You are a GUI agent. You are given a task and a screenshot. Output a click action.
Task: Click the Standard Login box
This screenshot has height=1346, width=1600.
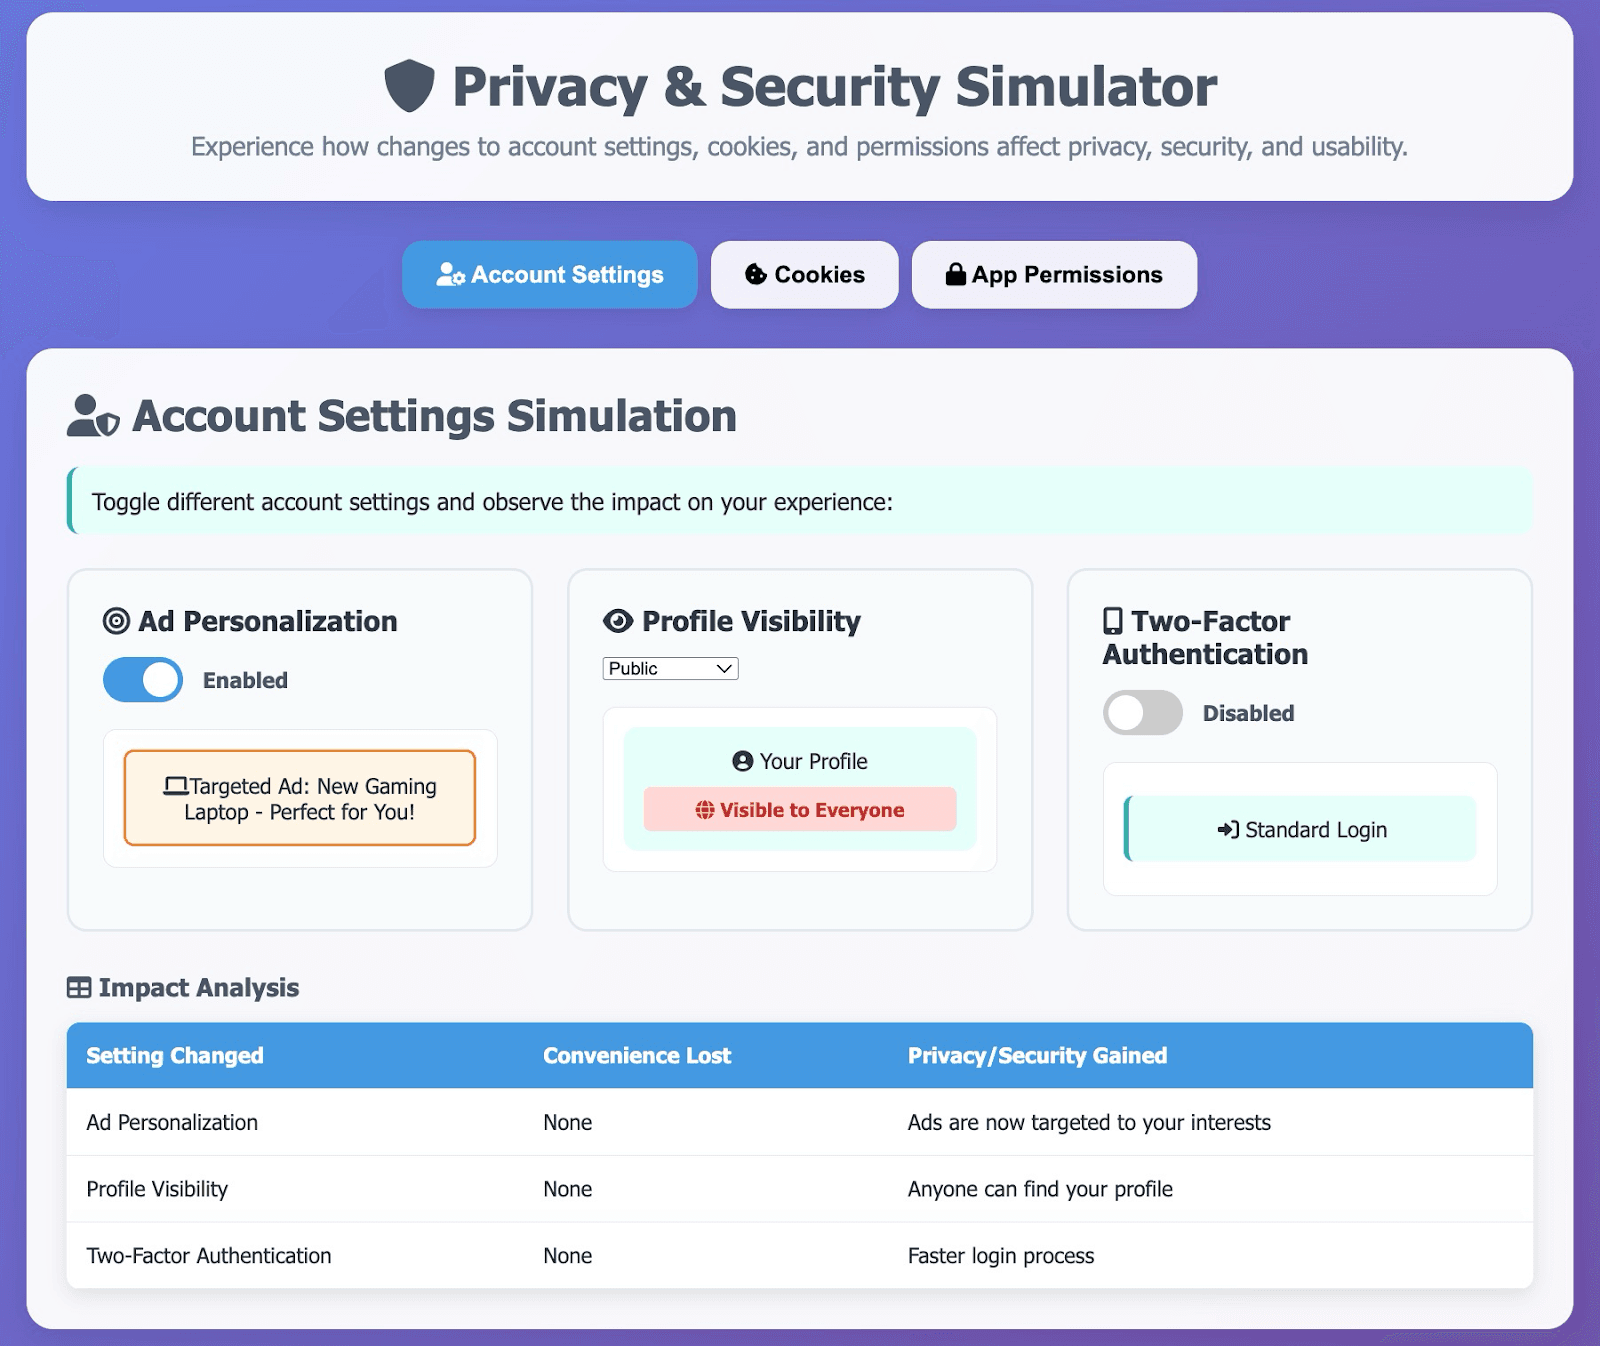pos(1300,829)
